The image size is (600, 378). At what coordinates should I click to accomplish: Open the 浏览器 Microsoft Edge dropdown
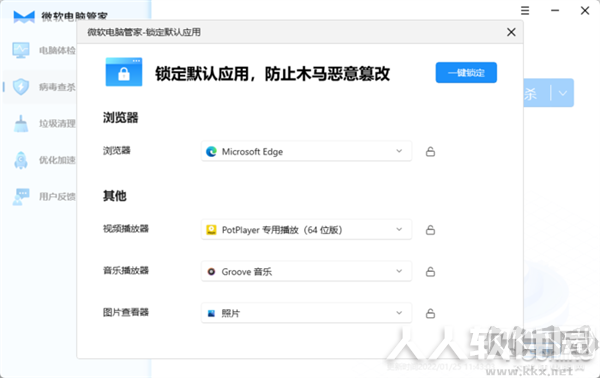coord(307,152)
